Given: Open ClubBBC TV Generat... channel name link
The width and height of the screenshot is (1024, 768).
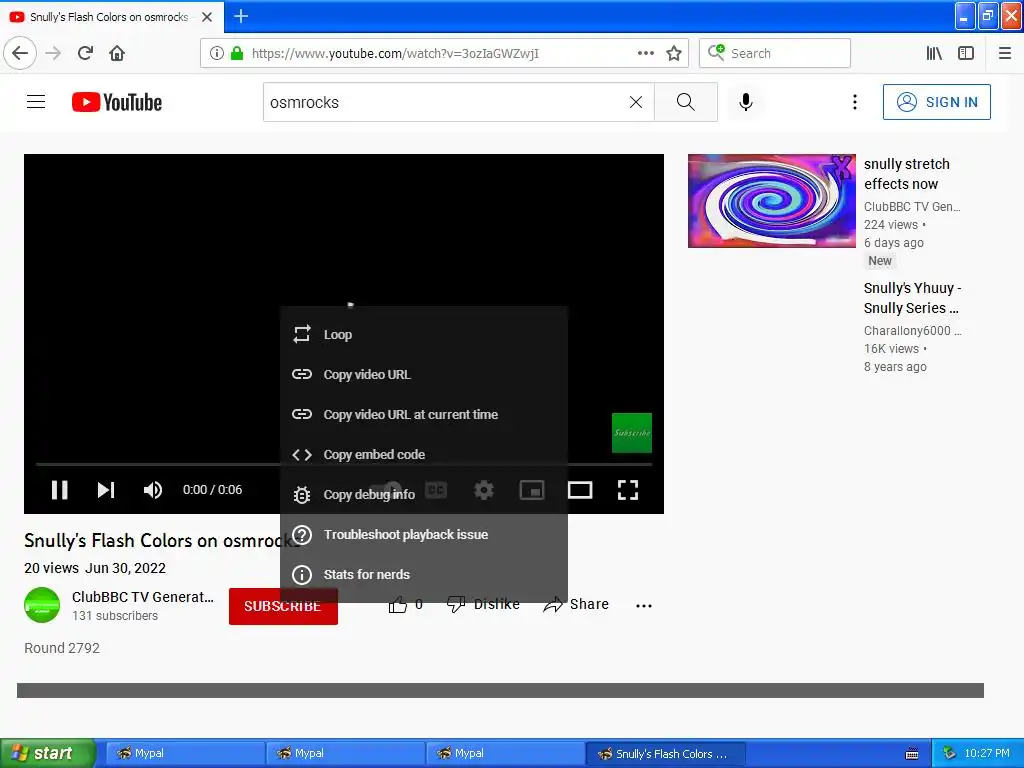Looking at the screenshot, I should [142, 597].
